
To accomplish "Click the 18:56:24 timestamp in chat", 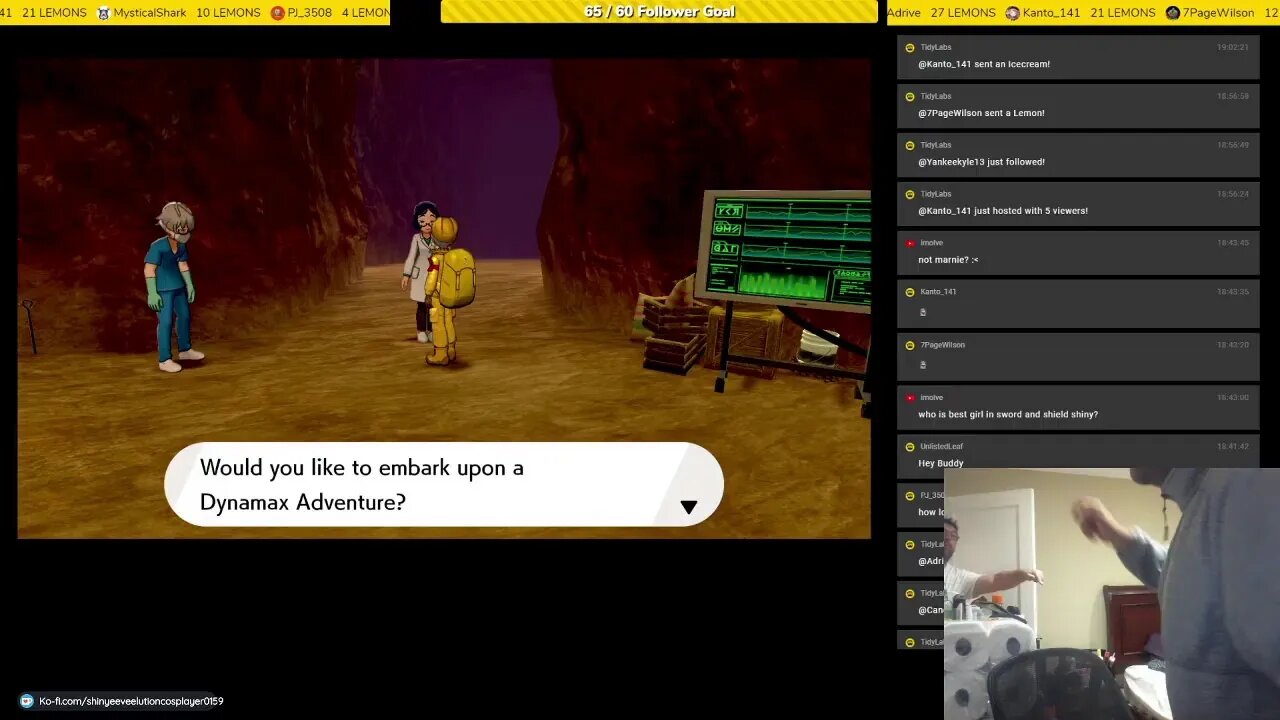I will click(x=1232, y=194).
